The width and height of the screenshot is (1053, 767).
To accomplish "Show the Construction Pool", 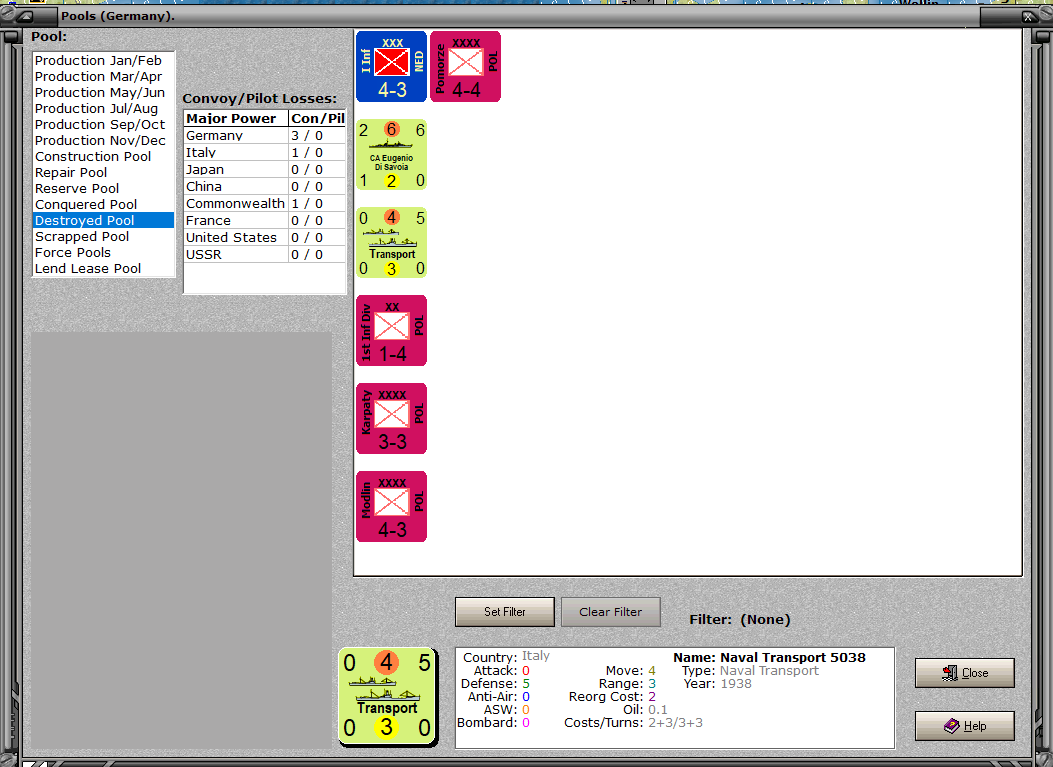I will point(103,156).
